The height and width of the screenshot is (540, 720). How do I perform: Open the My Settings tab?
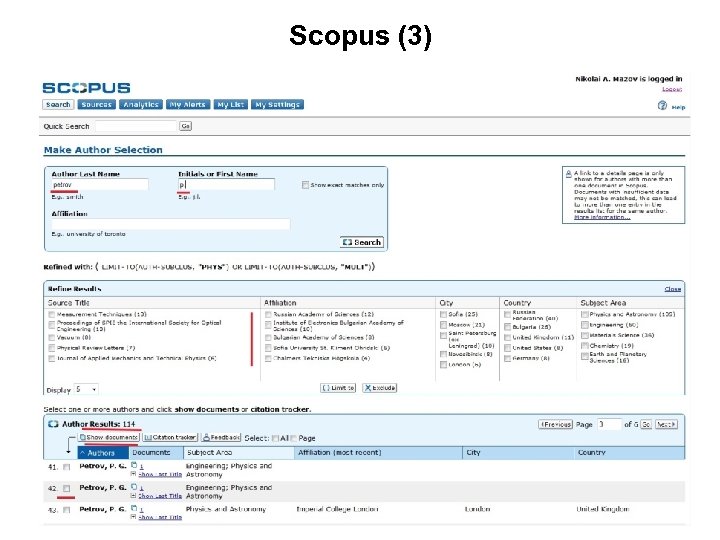pos(277,105)
